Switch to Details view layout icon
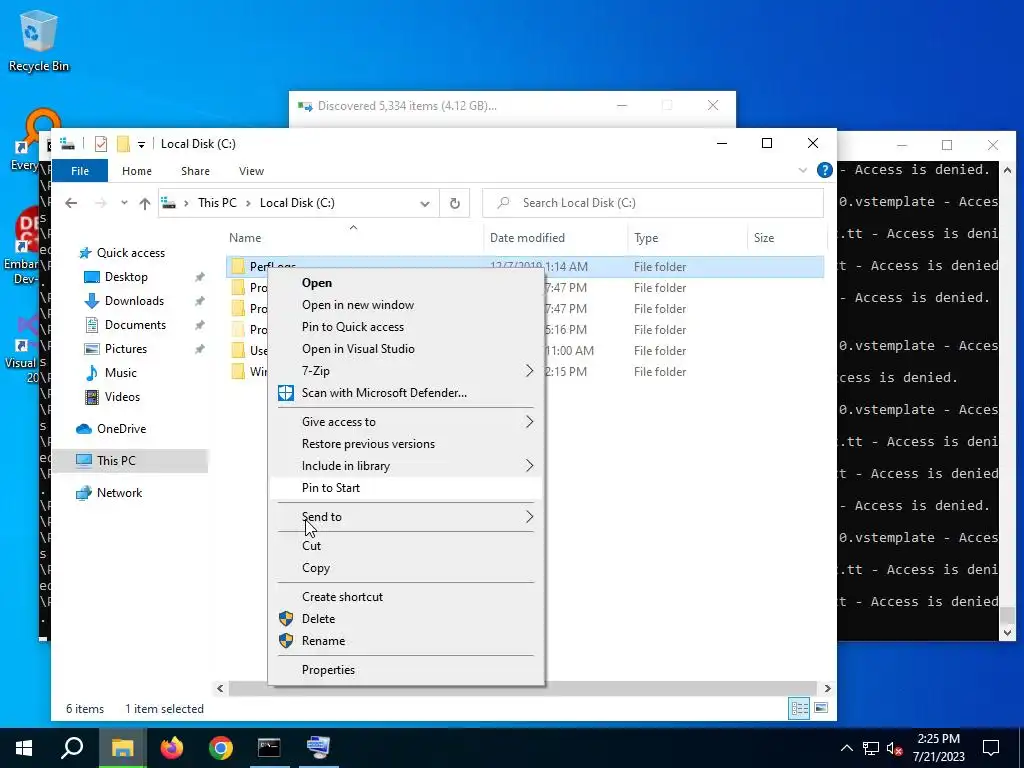 tap(799, 709)
